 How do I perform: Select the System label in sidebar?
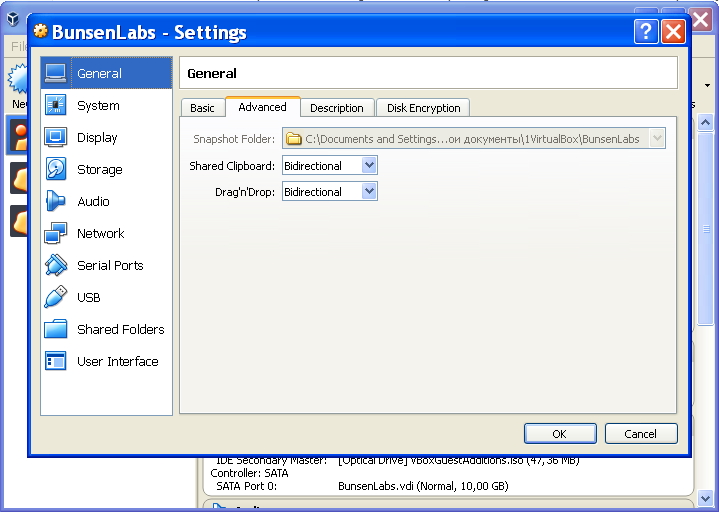point(98,105)
